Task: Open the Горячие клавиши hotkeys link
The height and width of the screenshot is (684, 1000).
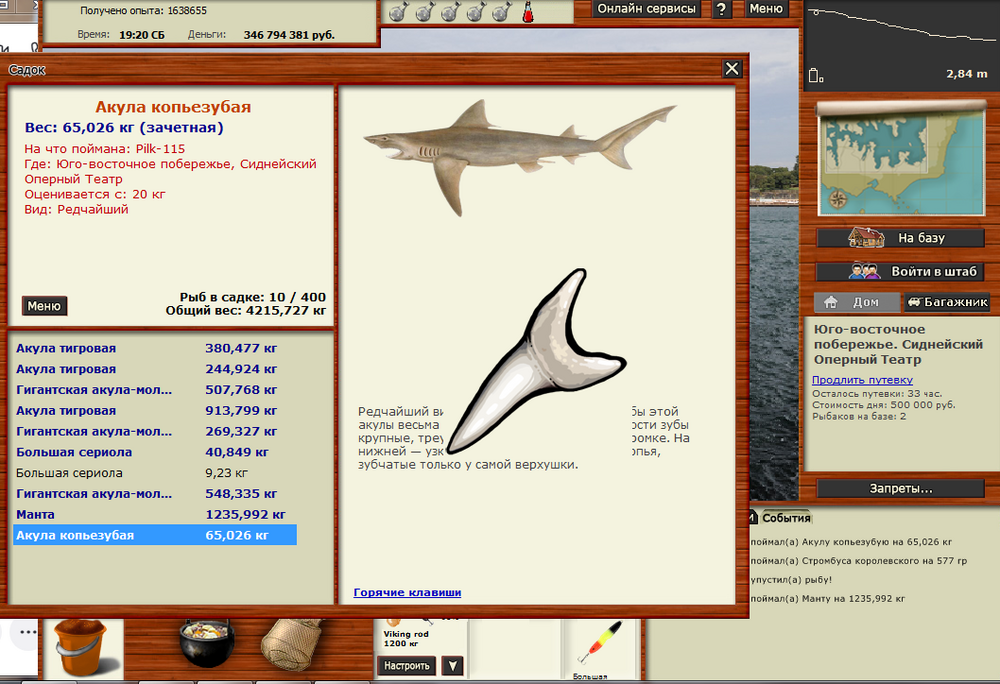Action: pos(407,592)
